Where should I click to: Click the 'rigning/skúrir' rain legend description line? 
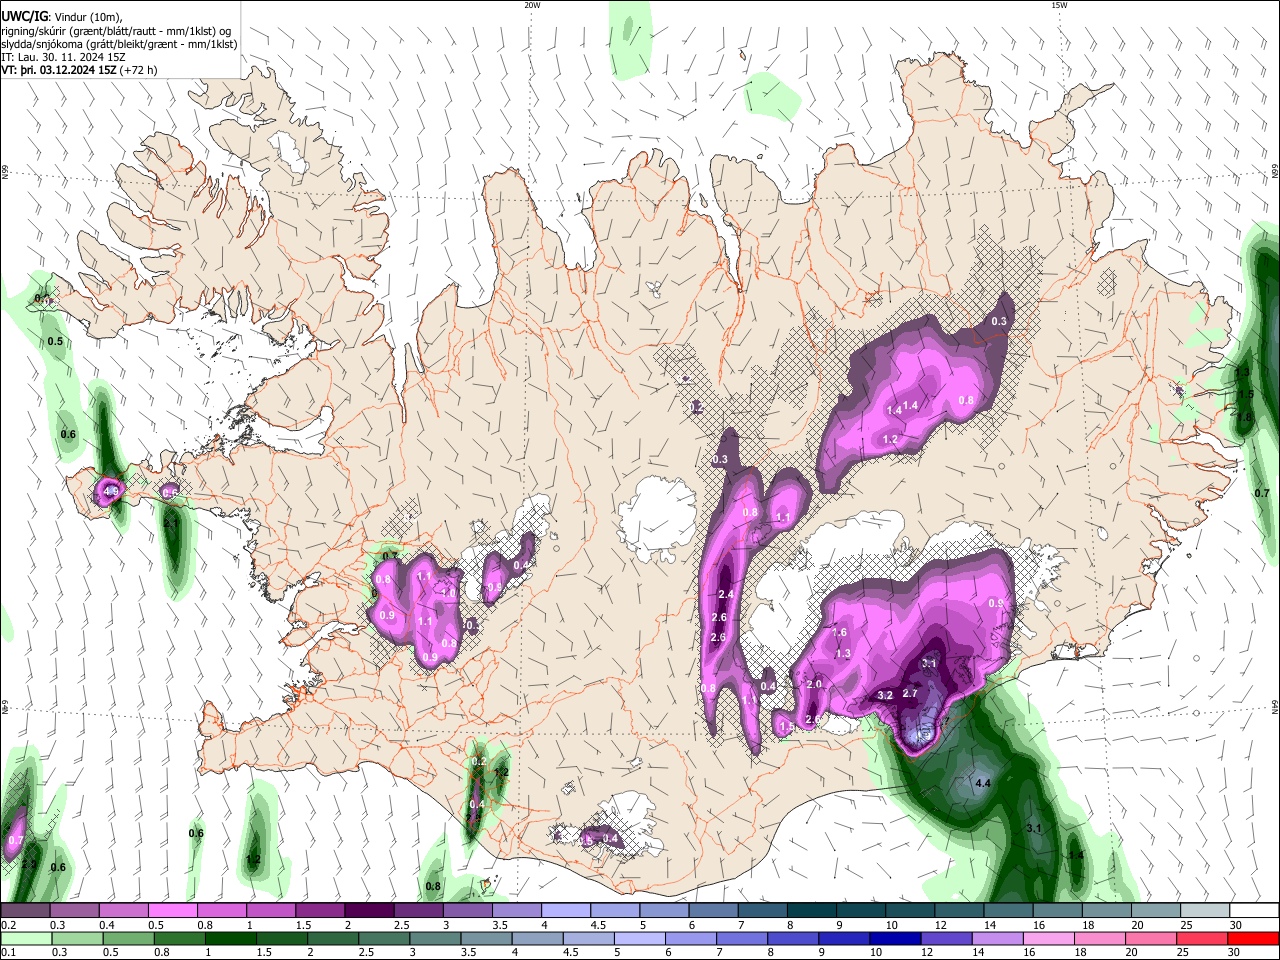[117, 31]
